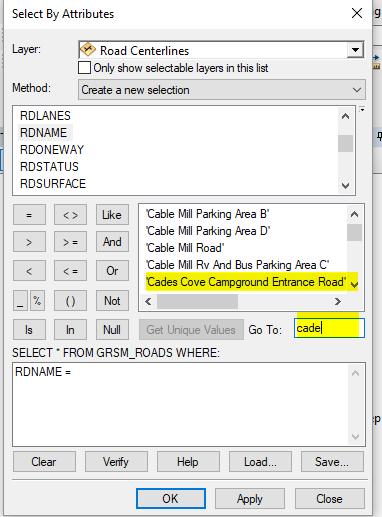The height and width of the screenshot is (517, 382).
Task: Click the underscore wildcard button
Action: tap(20, 301)
